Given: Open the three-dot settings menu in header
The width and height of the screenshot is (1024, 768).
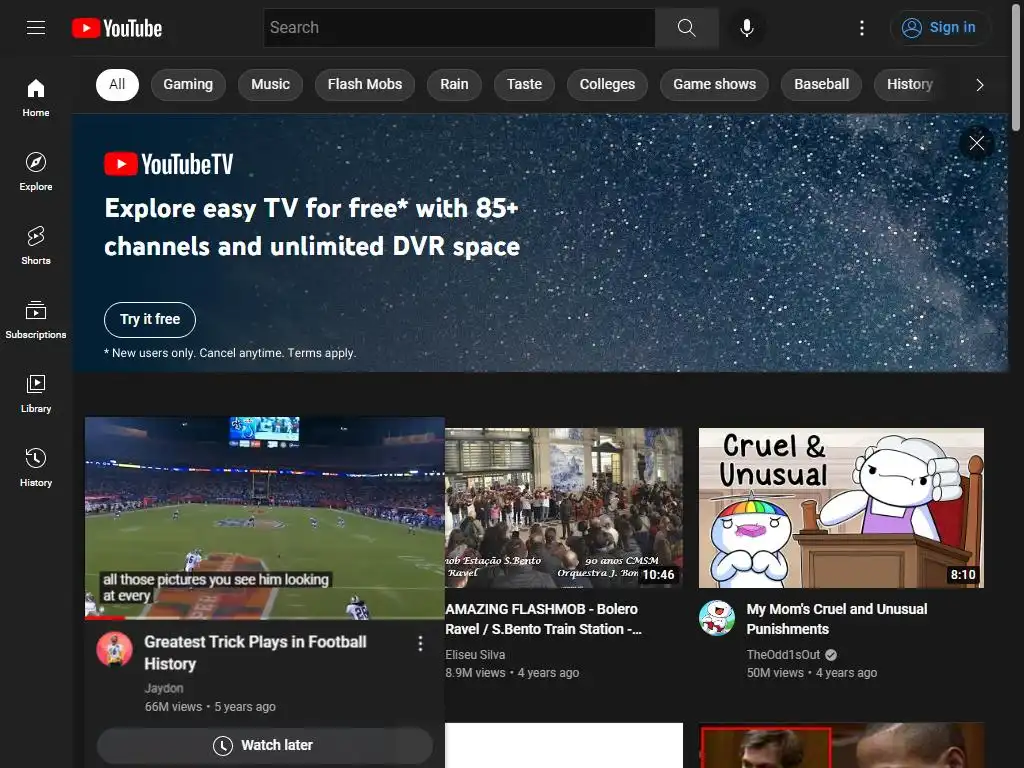Looking at the screenshot, I should click(861, 27).
